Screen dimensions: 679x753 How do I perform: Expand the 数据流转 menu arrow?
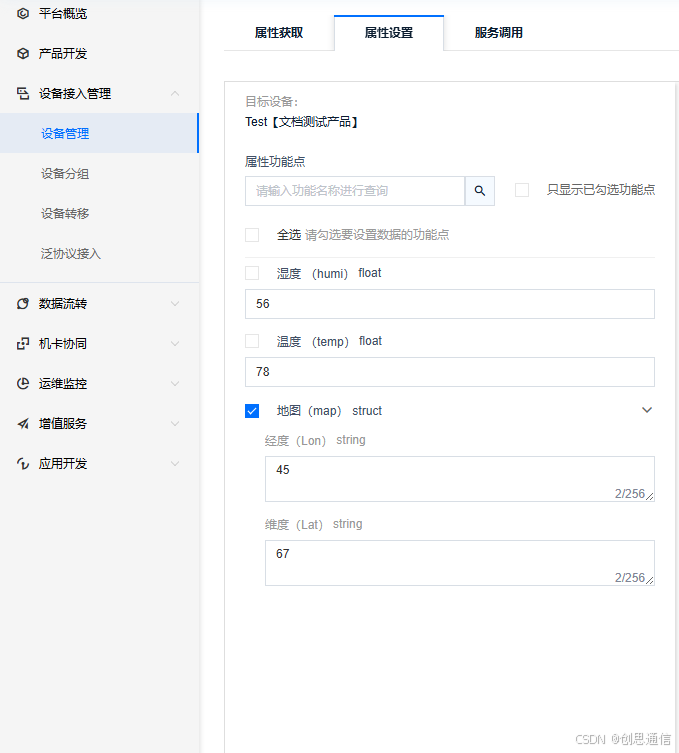(175, 304)
